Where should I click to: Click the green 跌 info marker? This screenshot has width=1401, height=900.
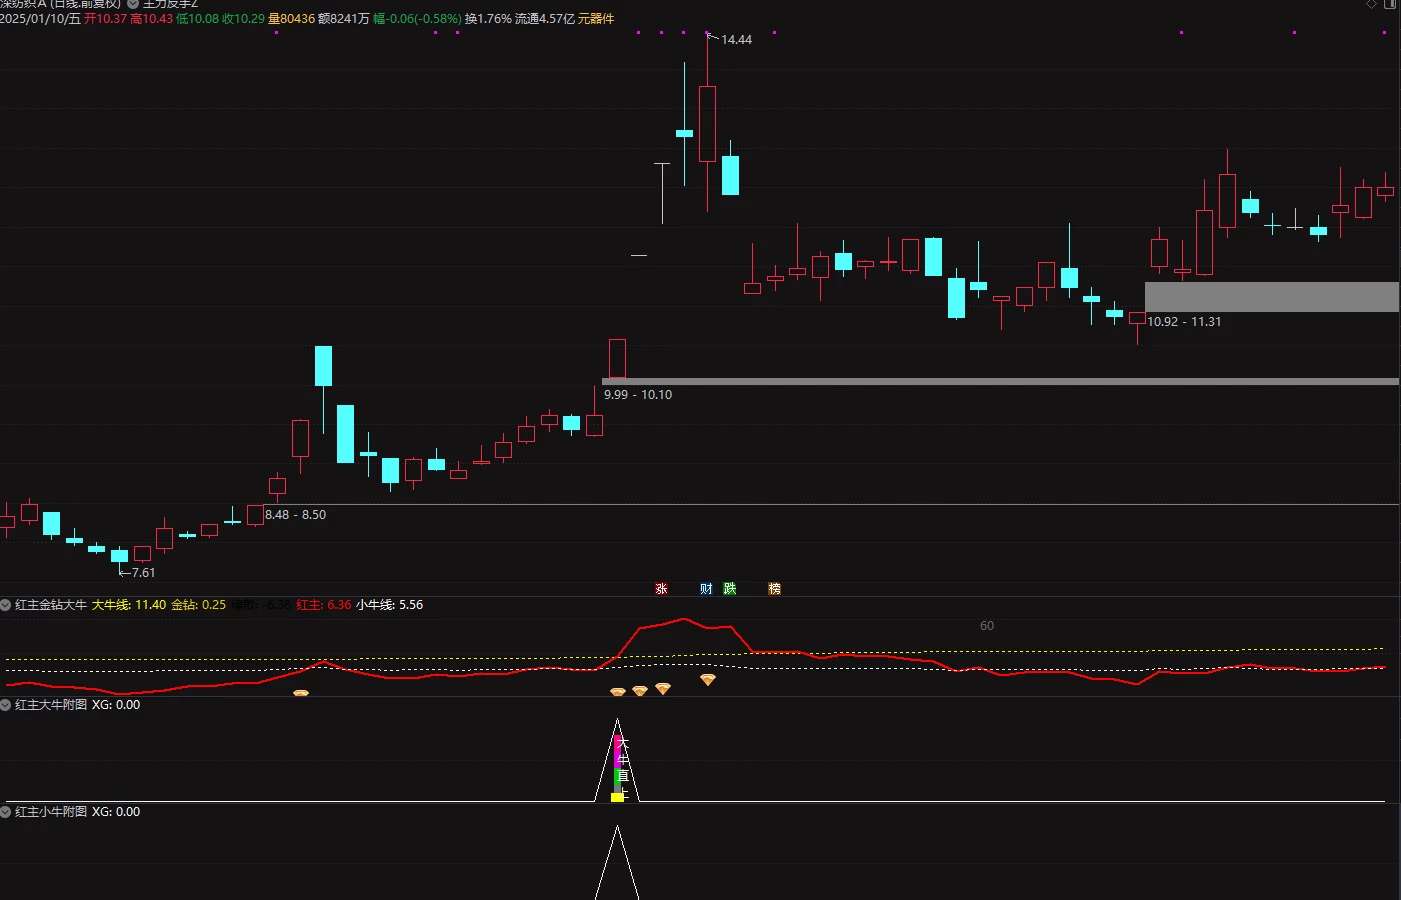(x=730, y=589)
